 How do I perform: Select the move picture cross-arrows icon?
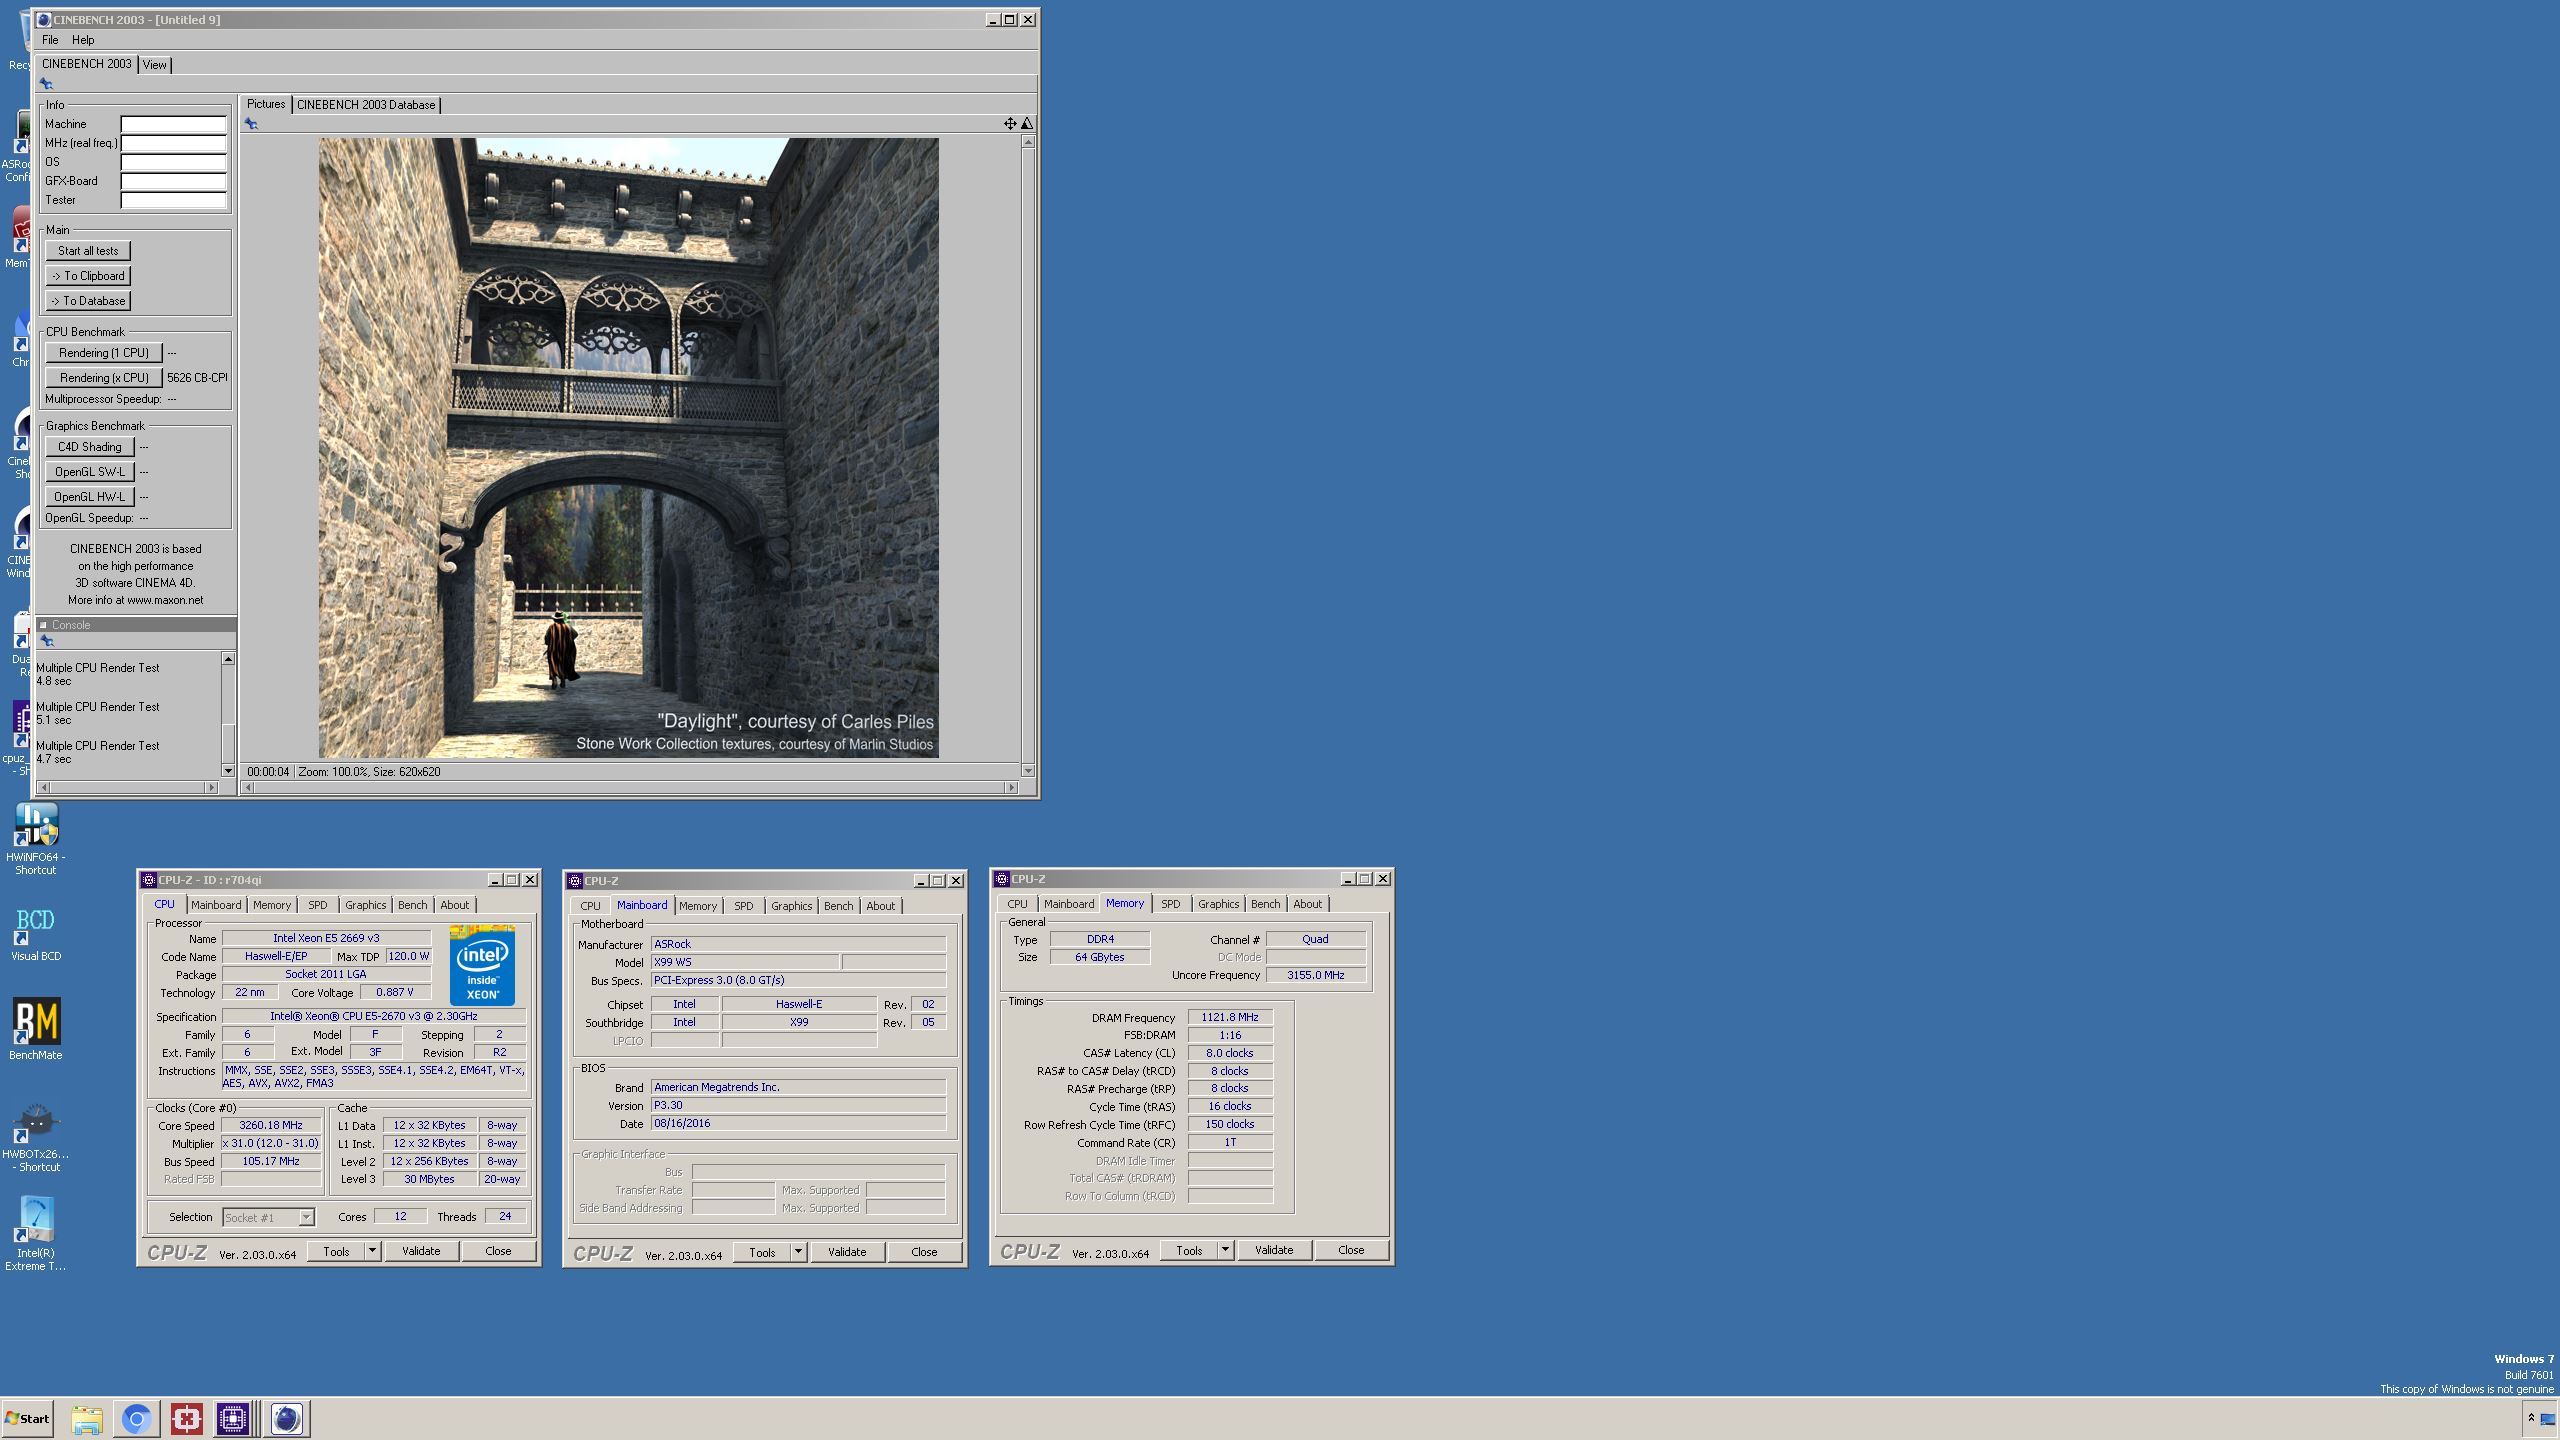pos(1010,123)
